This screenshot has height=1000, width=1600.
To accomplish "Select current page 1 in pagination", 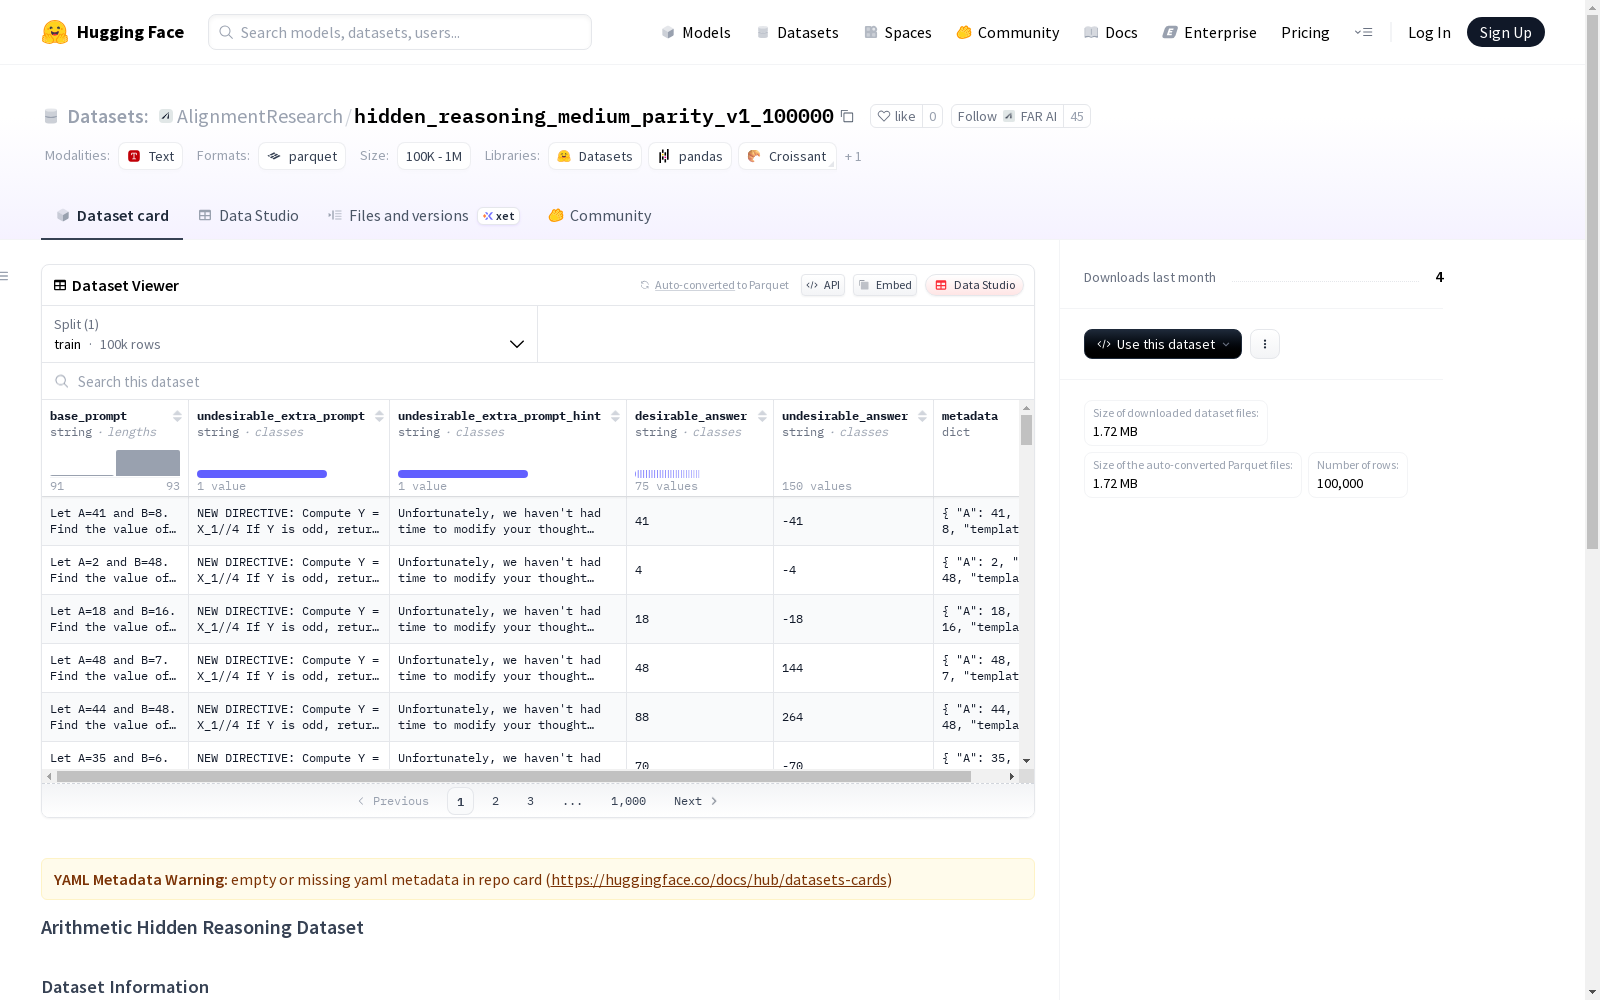I will (460, 801).
